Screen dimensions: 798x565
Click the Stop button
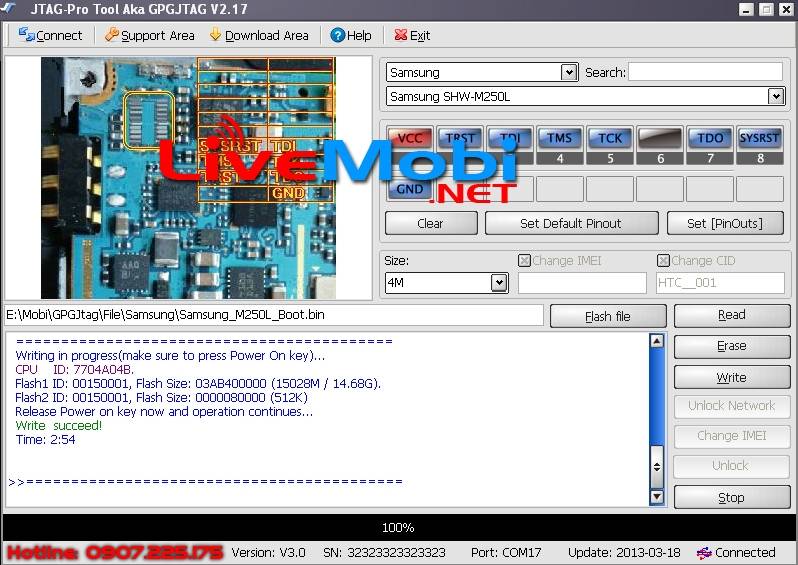pos(732,497)
